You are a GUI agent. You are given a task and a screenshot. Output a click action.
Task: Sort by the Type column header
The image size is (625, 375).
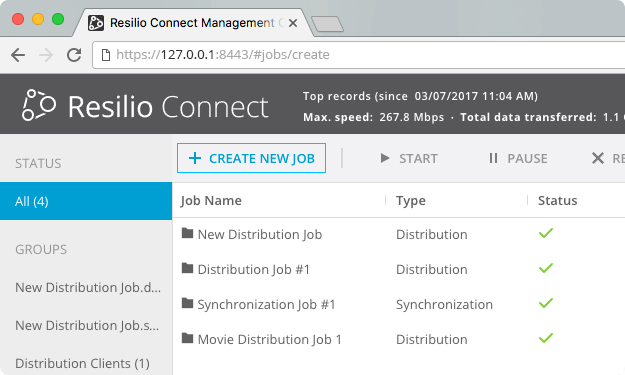point(411,200)
